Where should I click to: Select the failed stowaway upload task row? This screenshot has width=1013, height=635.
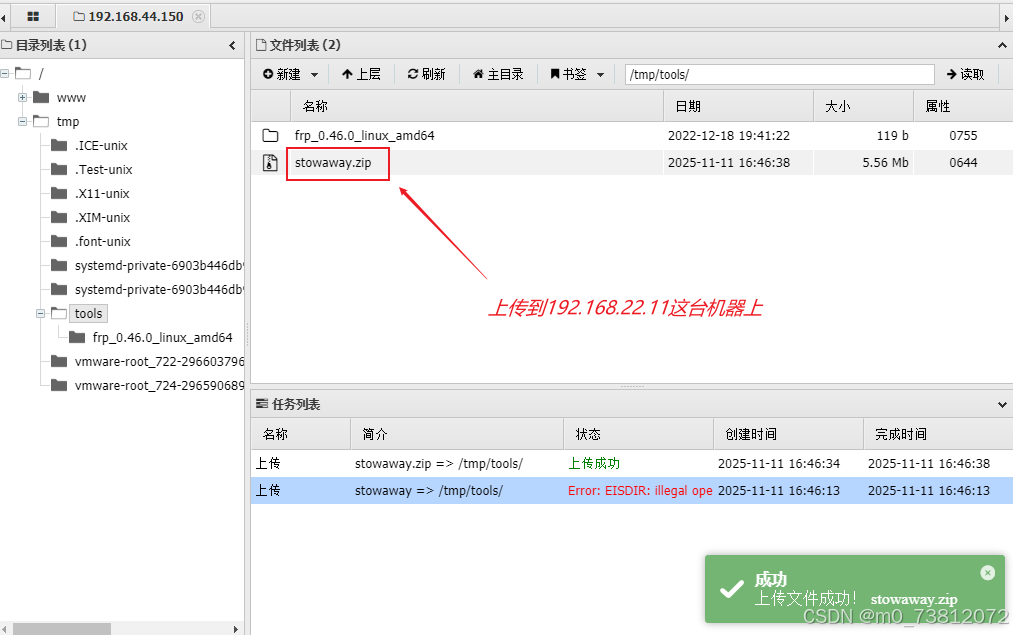click(x=632, y=490)
